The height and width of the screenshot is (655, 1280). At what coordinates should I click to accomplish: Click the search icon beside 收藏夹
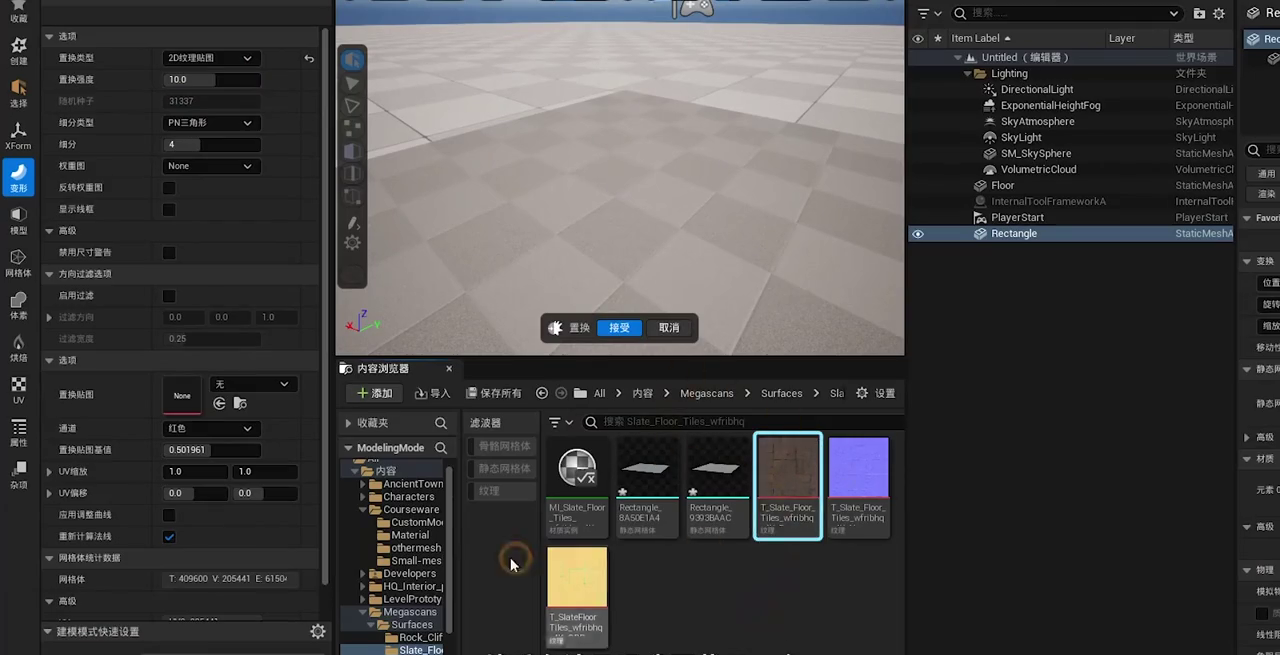(x=441, y=423)
